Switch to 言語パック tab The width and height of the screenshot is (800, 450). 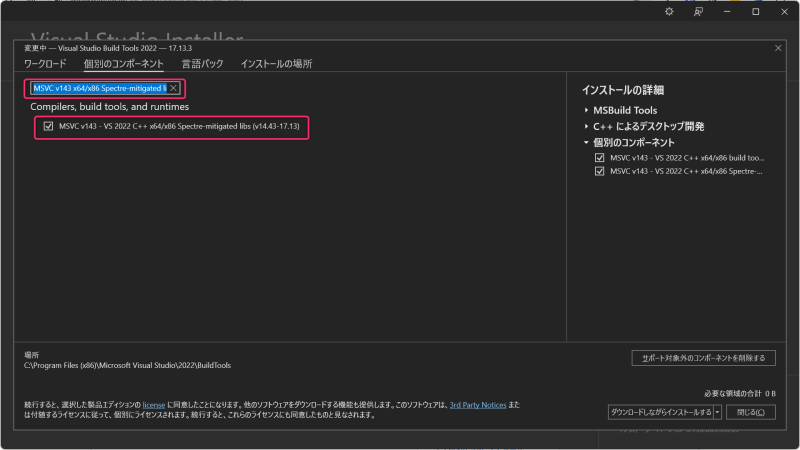(202, 64)
